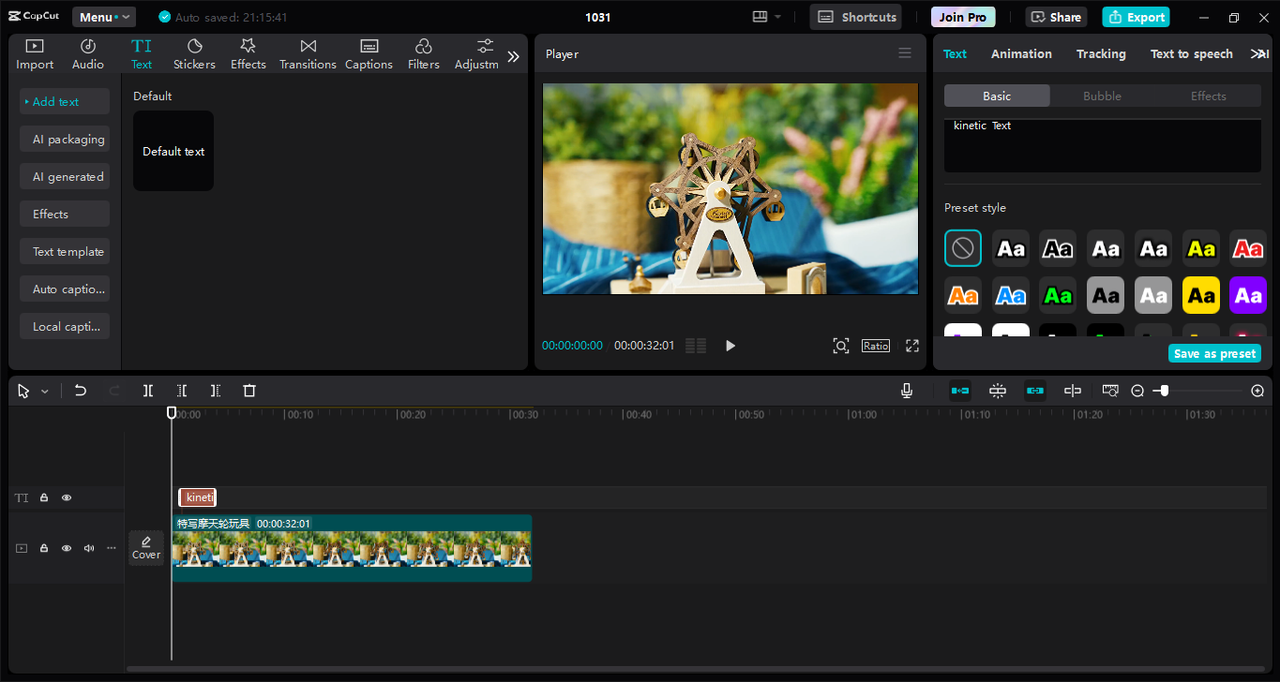The image size is (1280, 682).
Task: Expand the player to fullscreen
Action: pyautogui.click(x=912, y=346)
